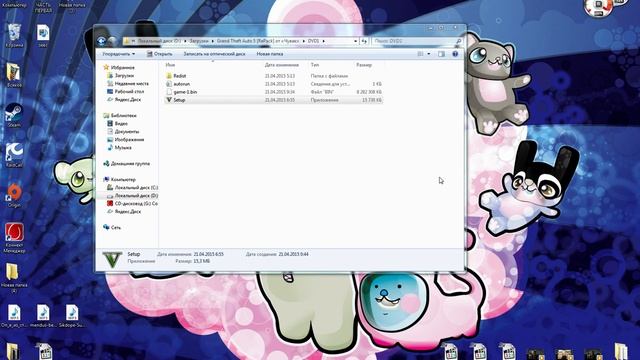Viewport: 640px width, 360px height.
Task: Open Яндекс.Диск under Favorites
Action: (x=124, y=100)
